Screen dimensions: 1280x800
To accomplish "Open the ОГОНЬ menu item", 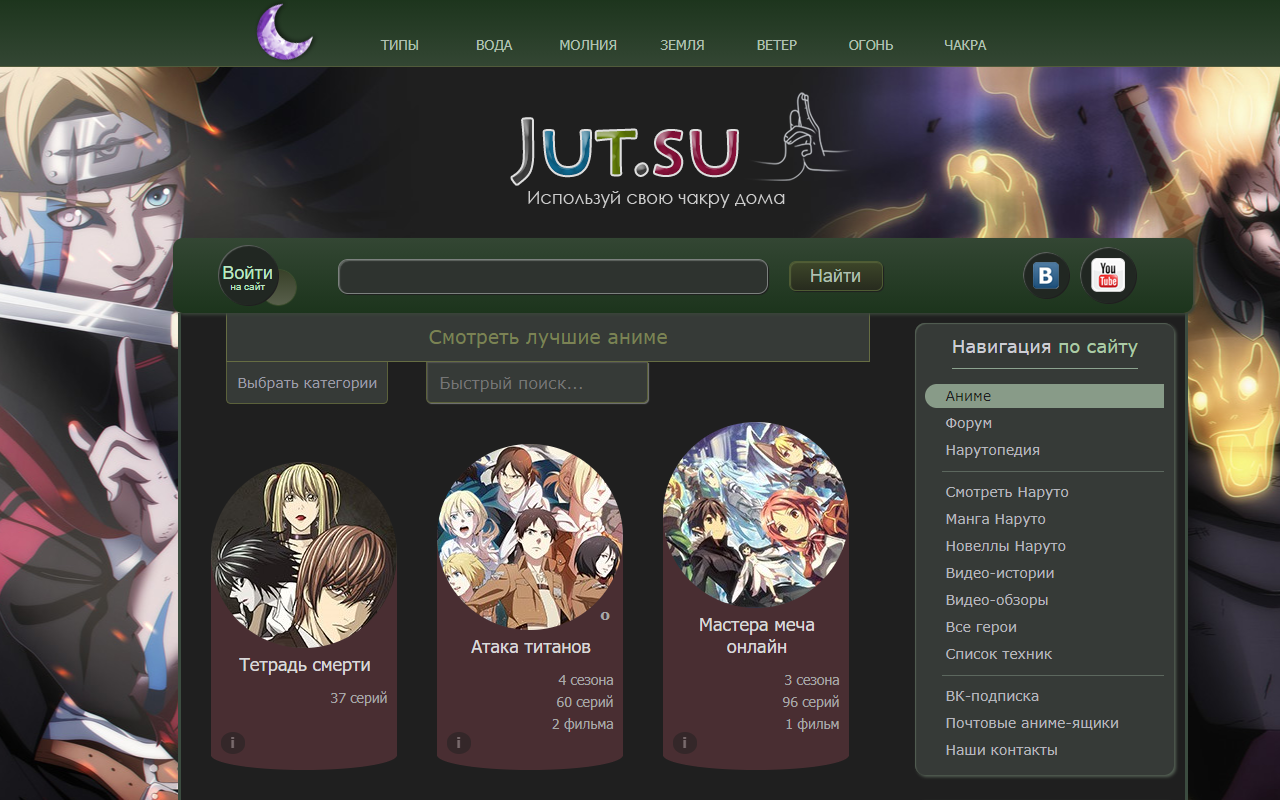I will pos(871,45).
